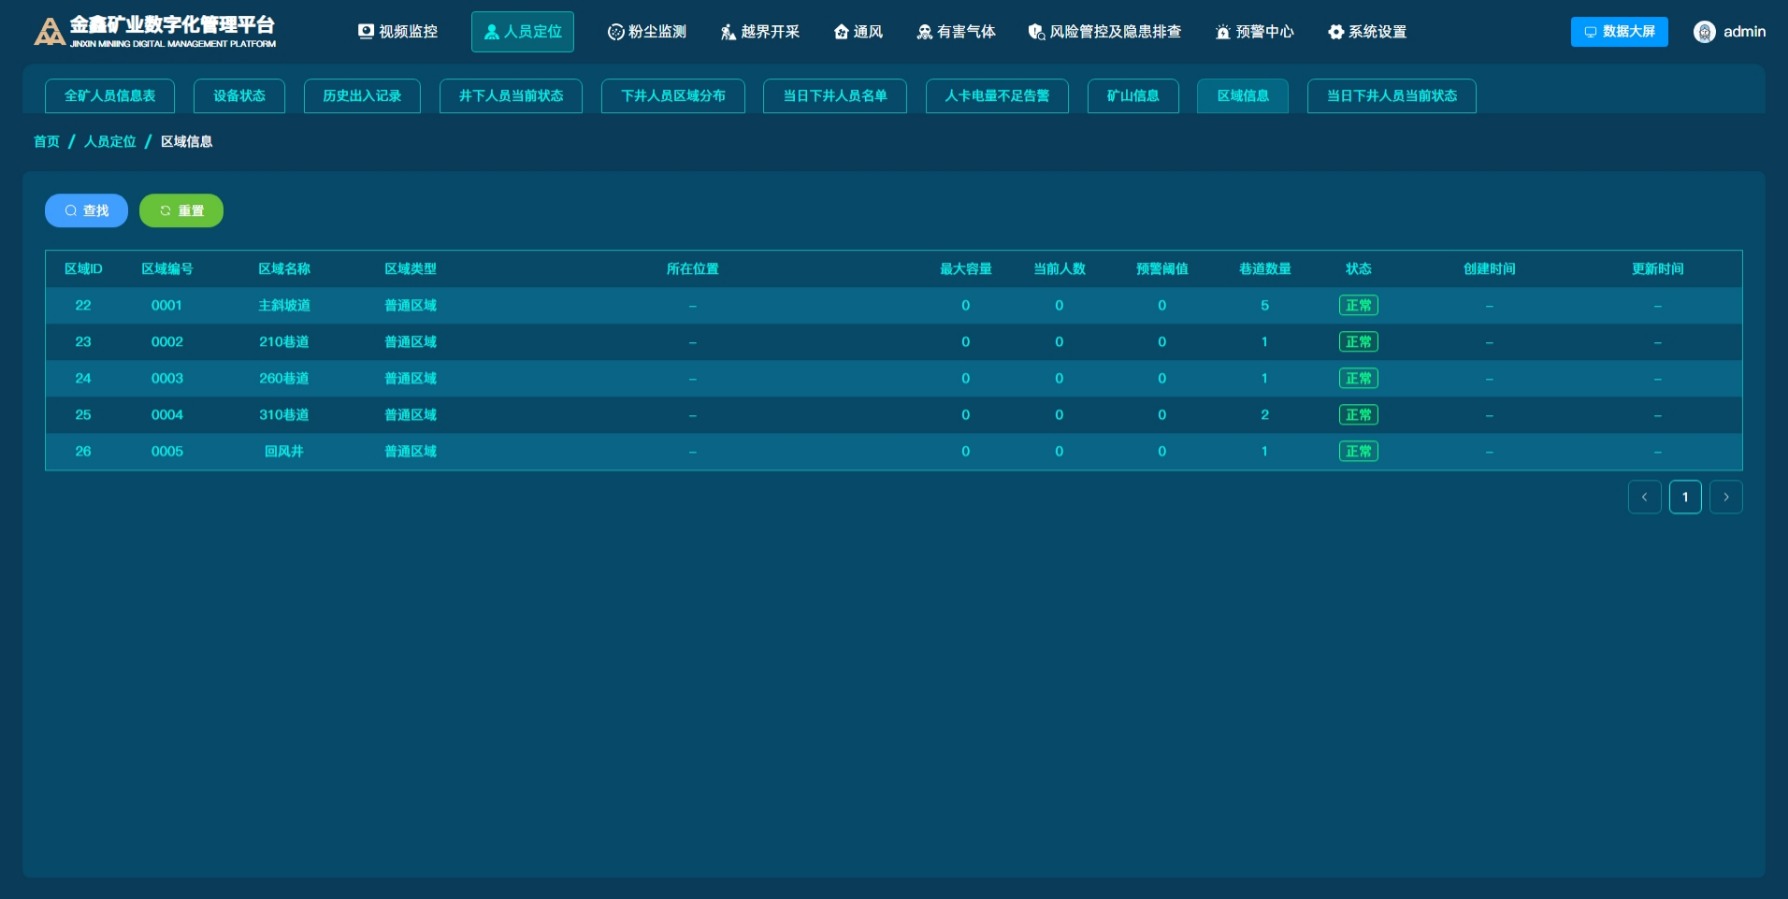Click the 首页 breadcrumb link
Image resolution: width=1788 pixels, height=899 pixels.
coord(46,142)
